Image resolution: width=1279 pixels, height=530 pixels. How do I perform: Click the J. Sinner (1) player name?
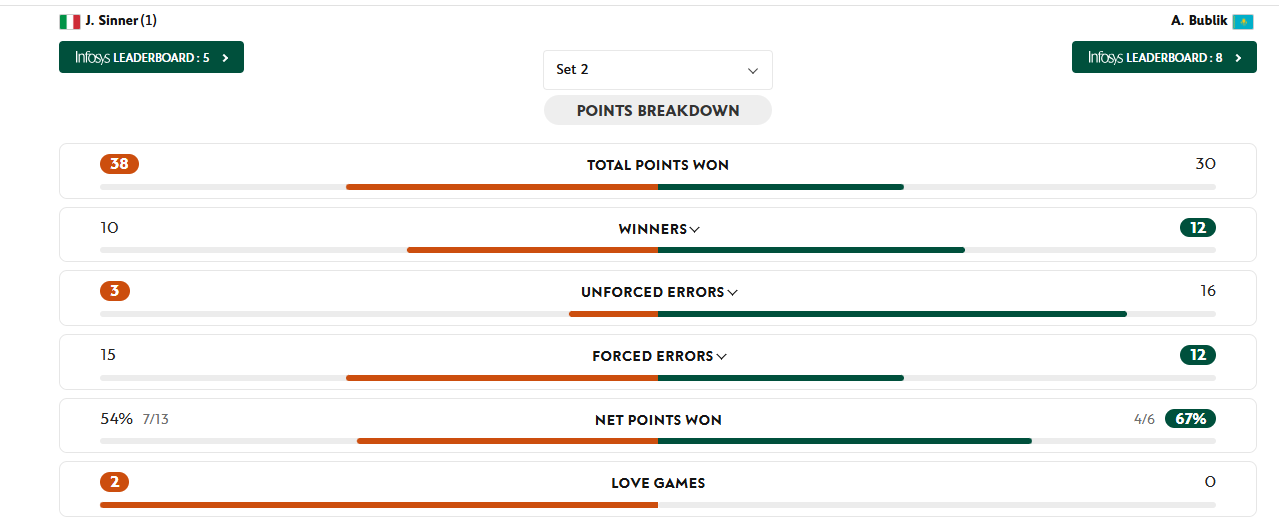pos(121,21)
